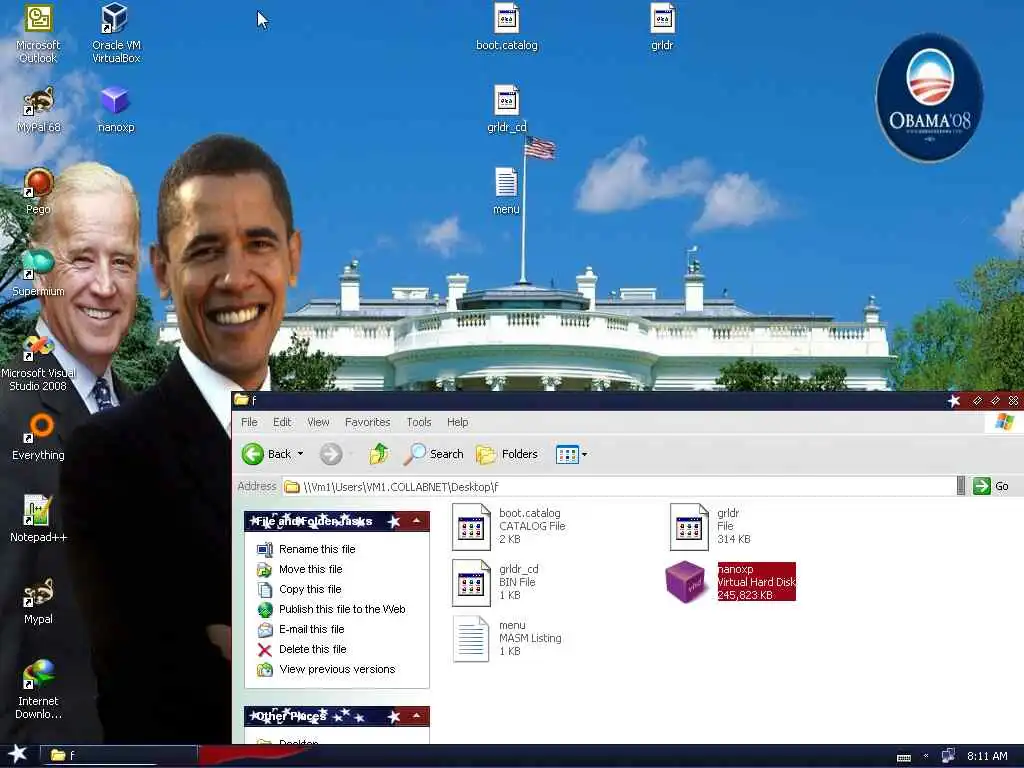Open the Help menu
1024x768 pixels.
click(457, 422)
